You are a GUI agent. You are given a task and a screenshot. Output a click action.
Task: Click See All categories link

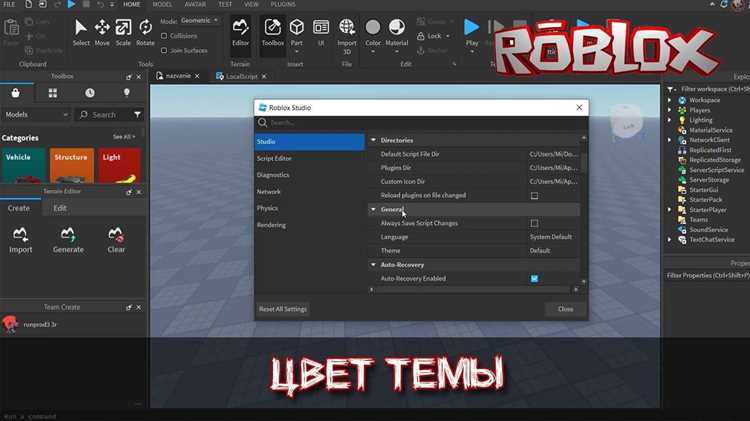tap(124, 137)
